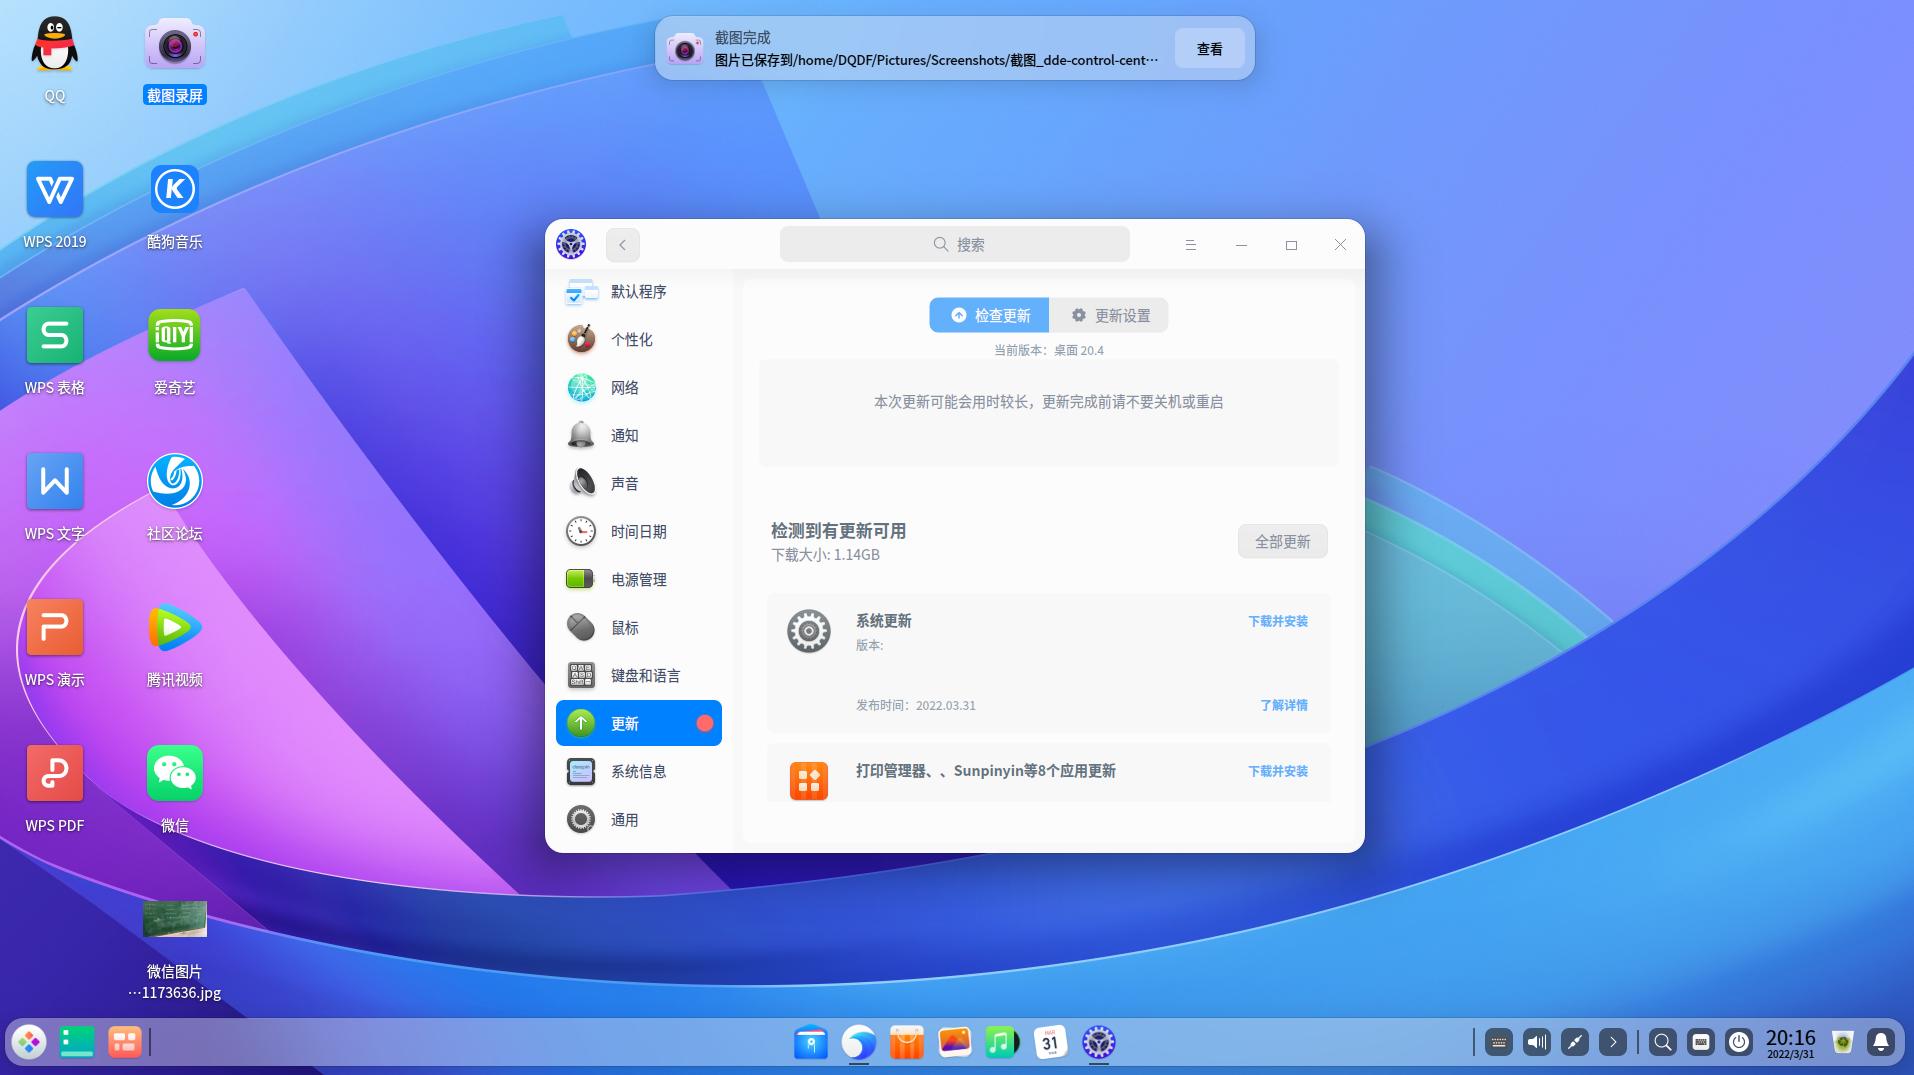
Task: Select the 声音 (Sound) sidebar icon
Action: pyautogui.click(x=581, y=483)
